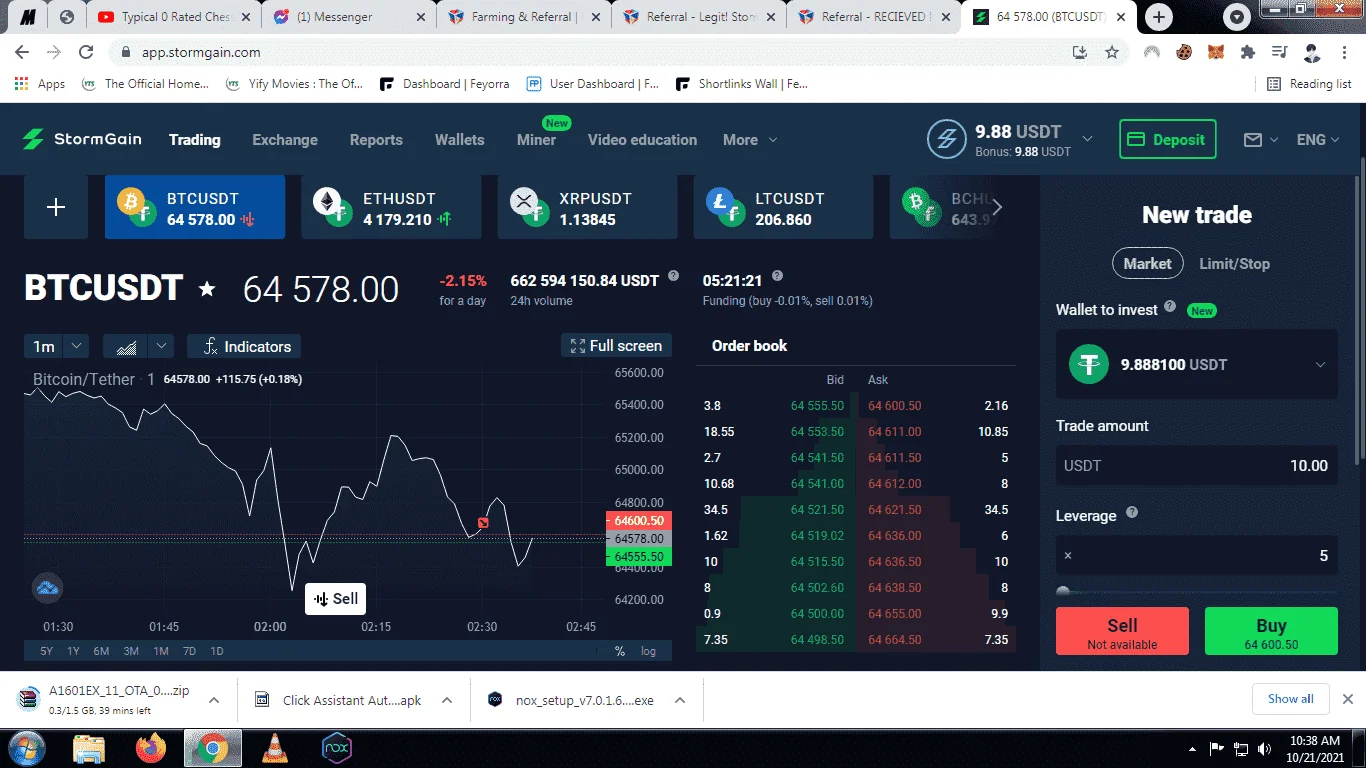Switch to the XRPUSDT instrument tab
The width and height of the screenshot is (1366, 768).
click(x=587, y=207)
